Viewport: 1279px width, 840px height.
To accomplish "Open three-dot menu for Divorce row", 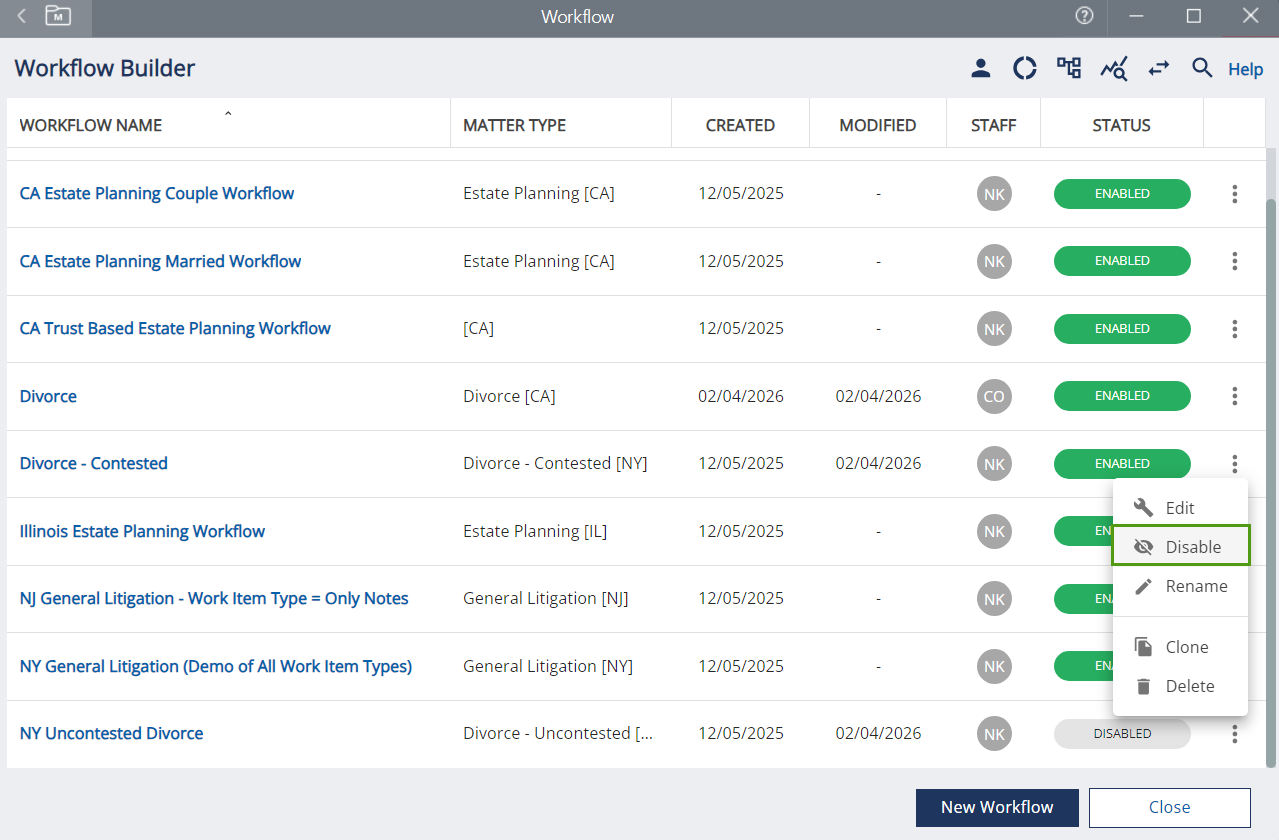I will (1235, 396).
